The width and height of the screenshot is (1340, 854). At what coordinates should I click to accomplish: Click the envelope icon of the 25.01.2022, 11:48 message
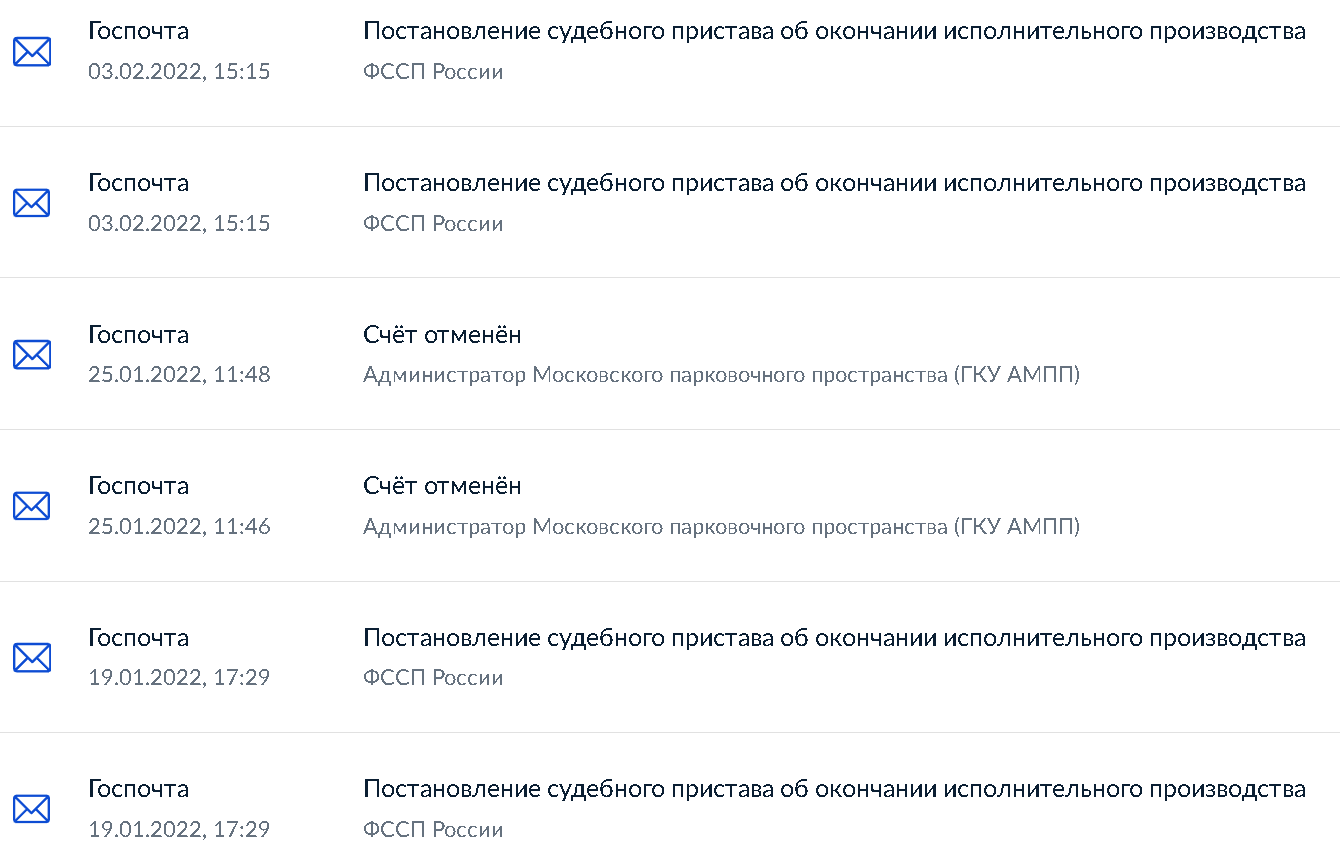point(32,354)
